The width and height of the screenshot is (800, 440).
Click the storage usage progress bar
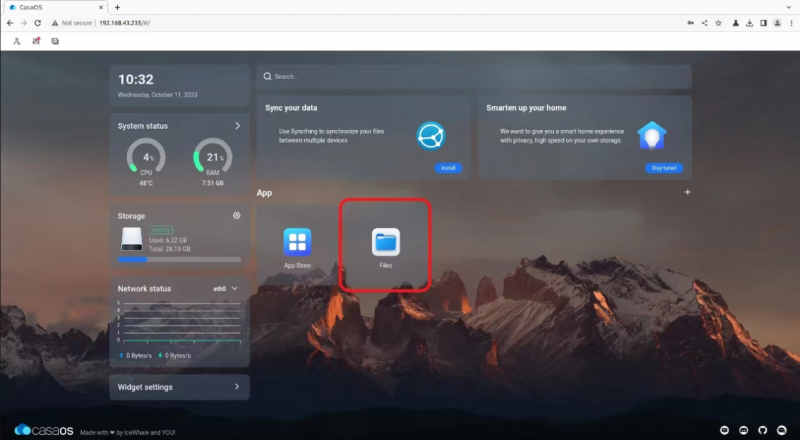pyautogui.click(x=179, y=260)
